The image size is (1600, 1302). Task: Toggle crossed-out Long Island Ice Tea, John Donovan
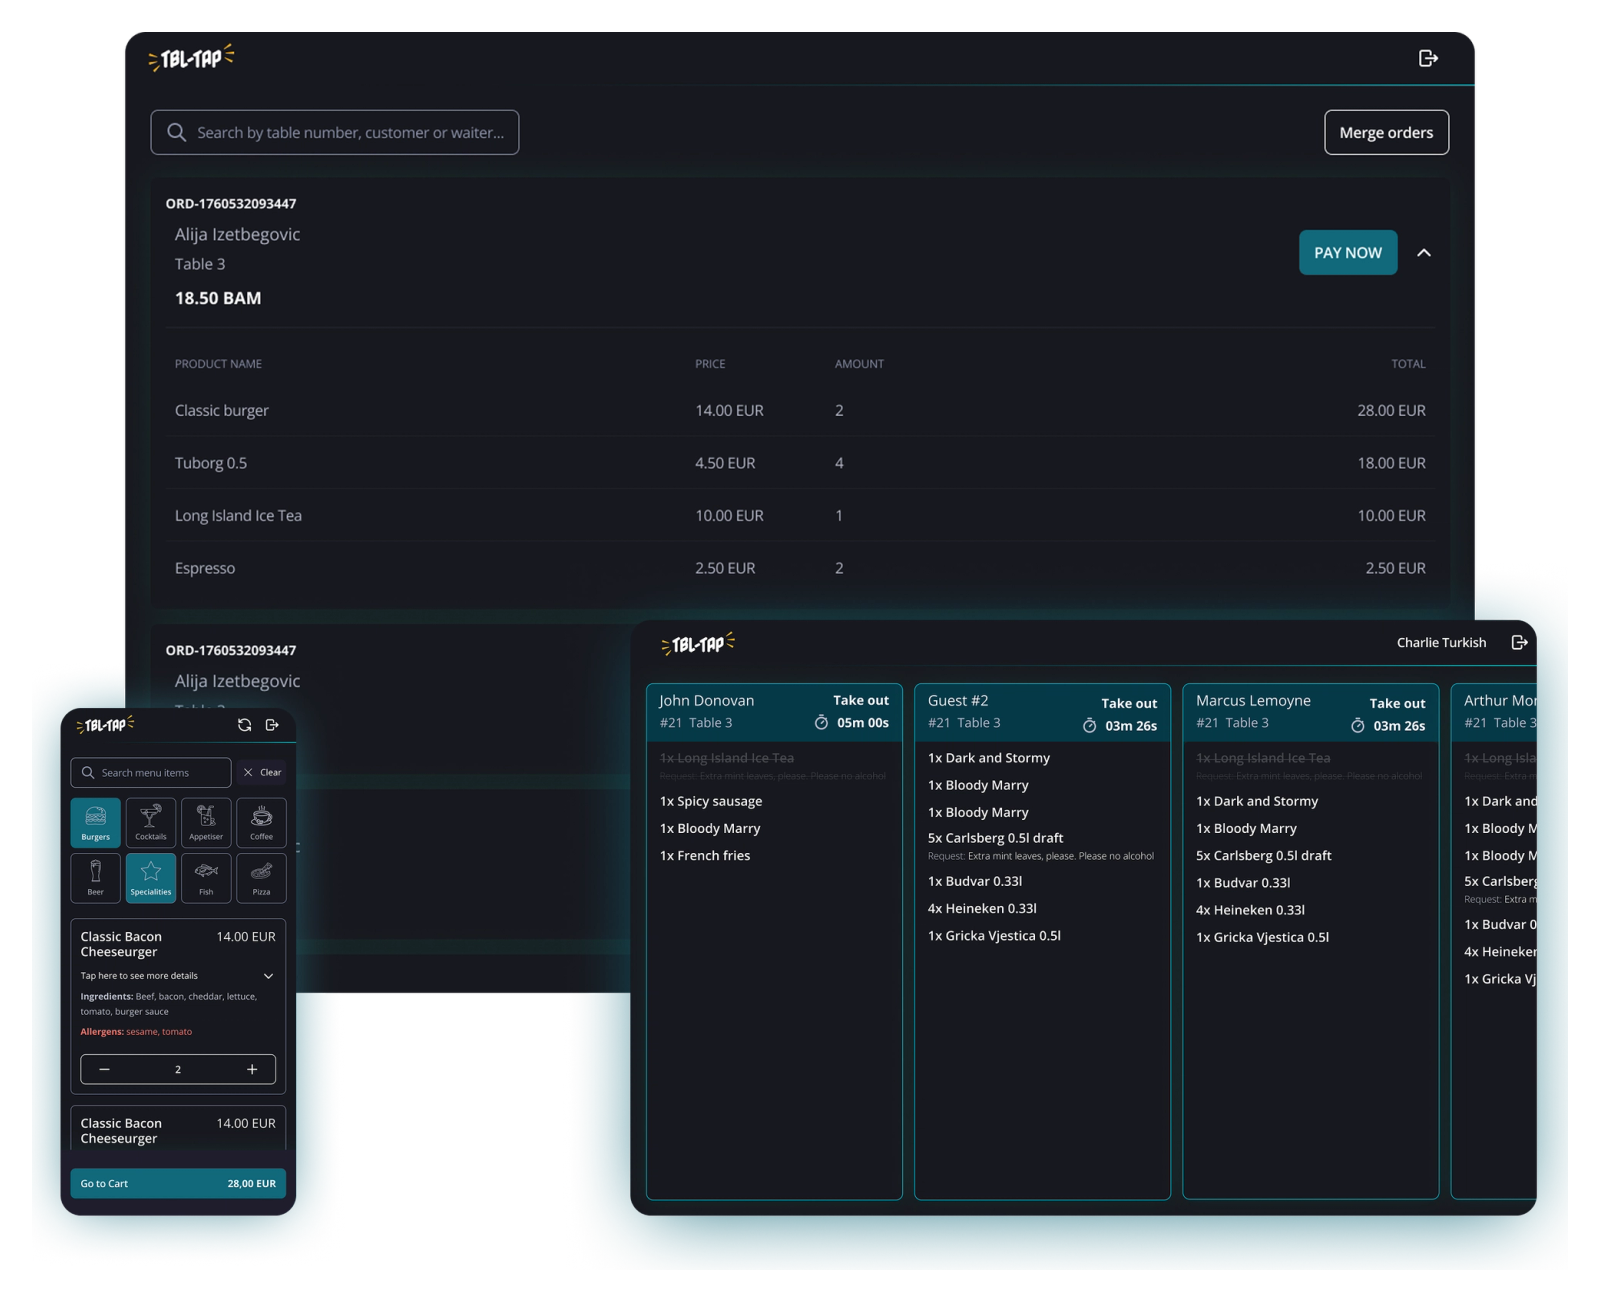click(x=727, y=758)
